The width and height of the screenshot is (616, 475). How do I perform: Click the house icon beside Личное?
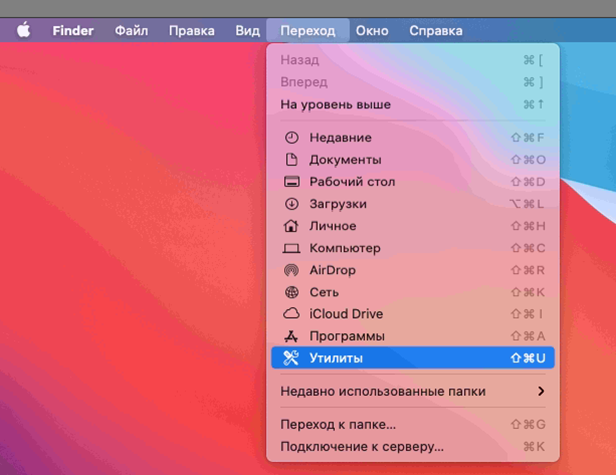[x=292, y=226]
